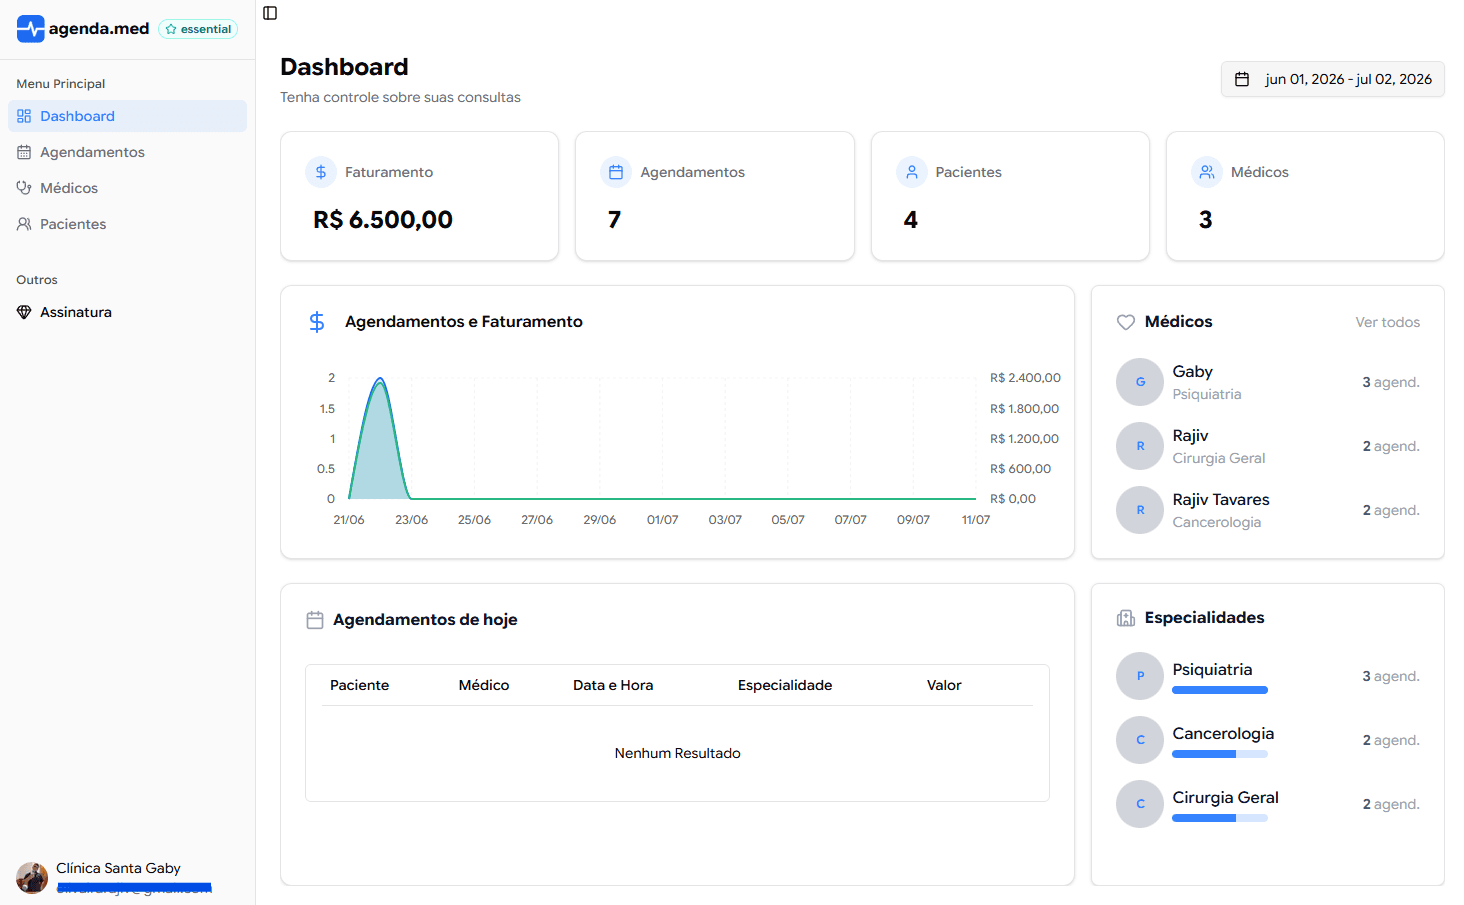
Task: Click the Dashboard grid icon in sidebar
Action: (24, 116)
